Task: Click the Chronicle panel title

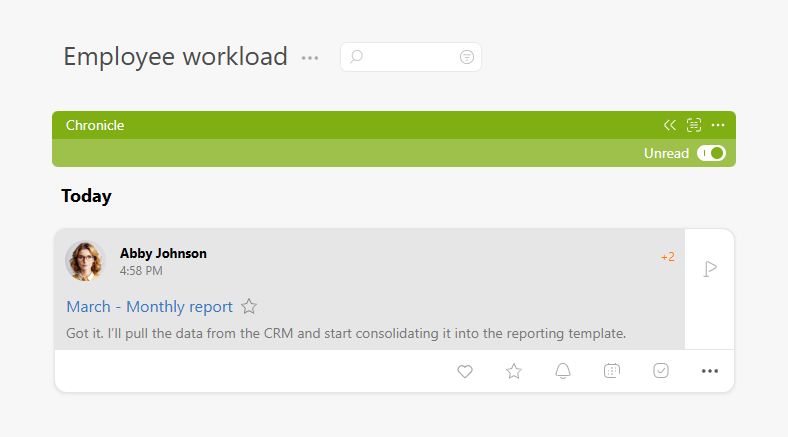Action: (95, 125)
